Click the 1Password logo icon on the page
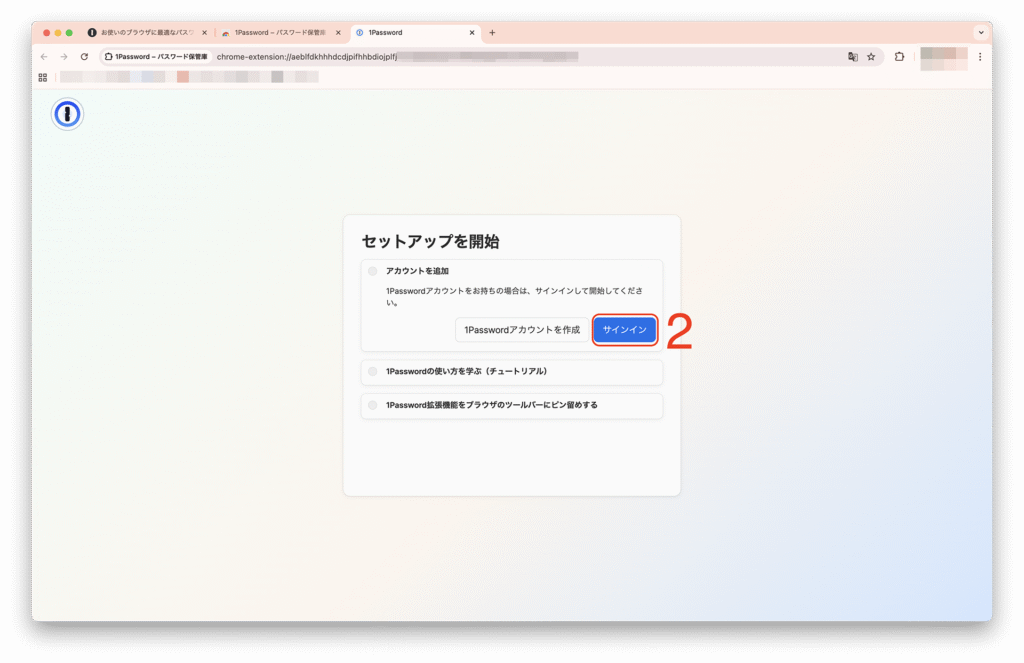The width and height of the screenshot is (1024, 663). (x=67, y=114)
